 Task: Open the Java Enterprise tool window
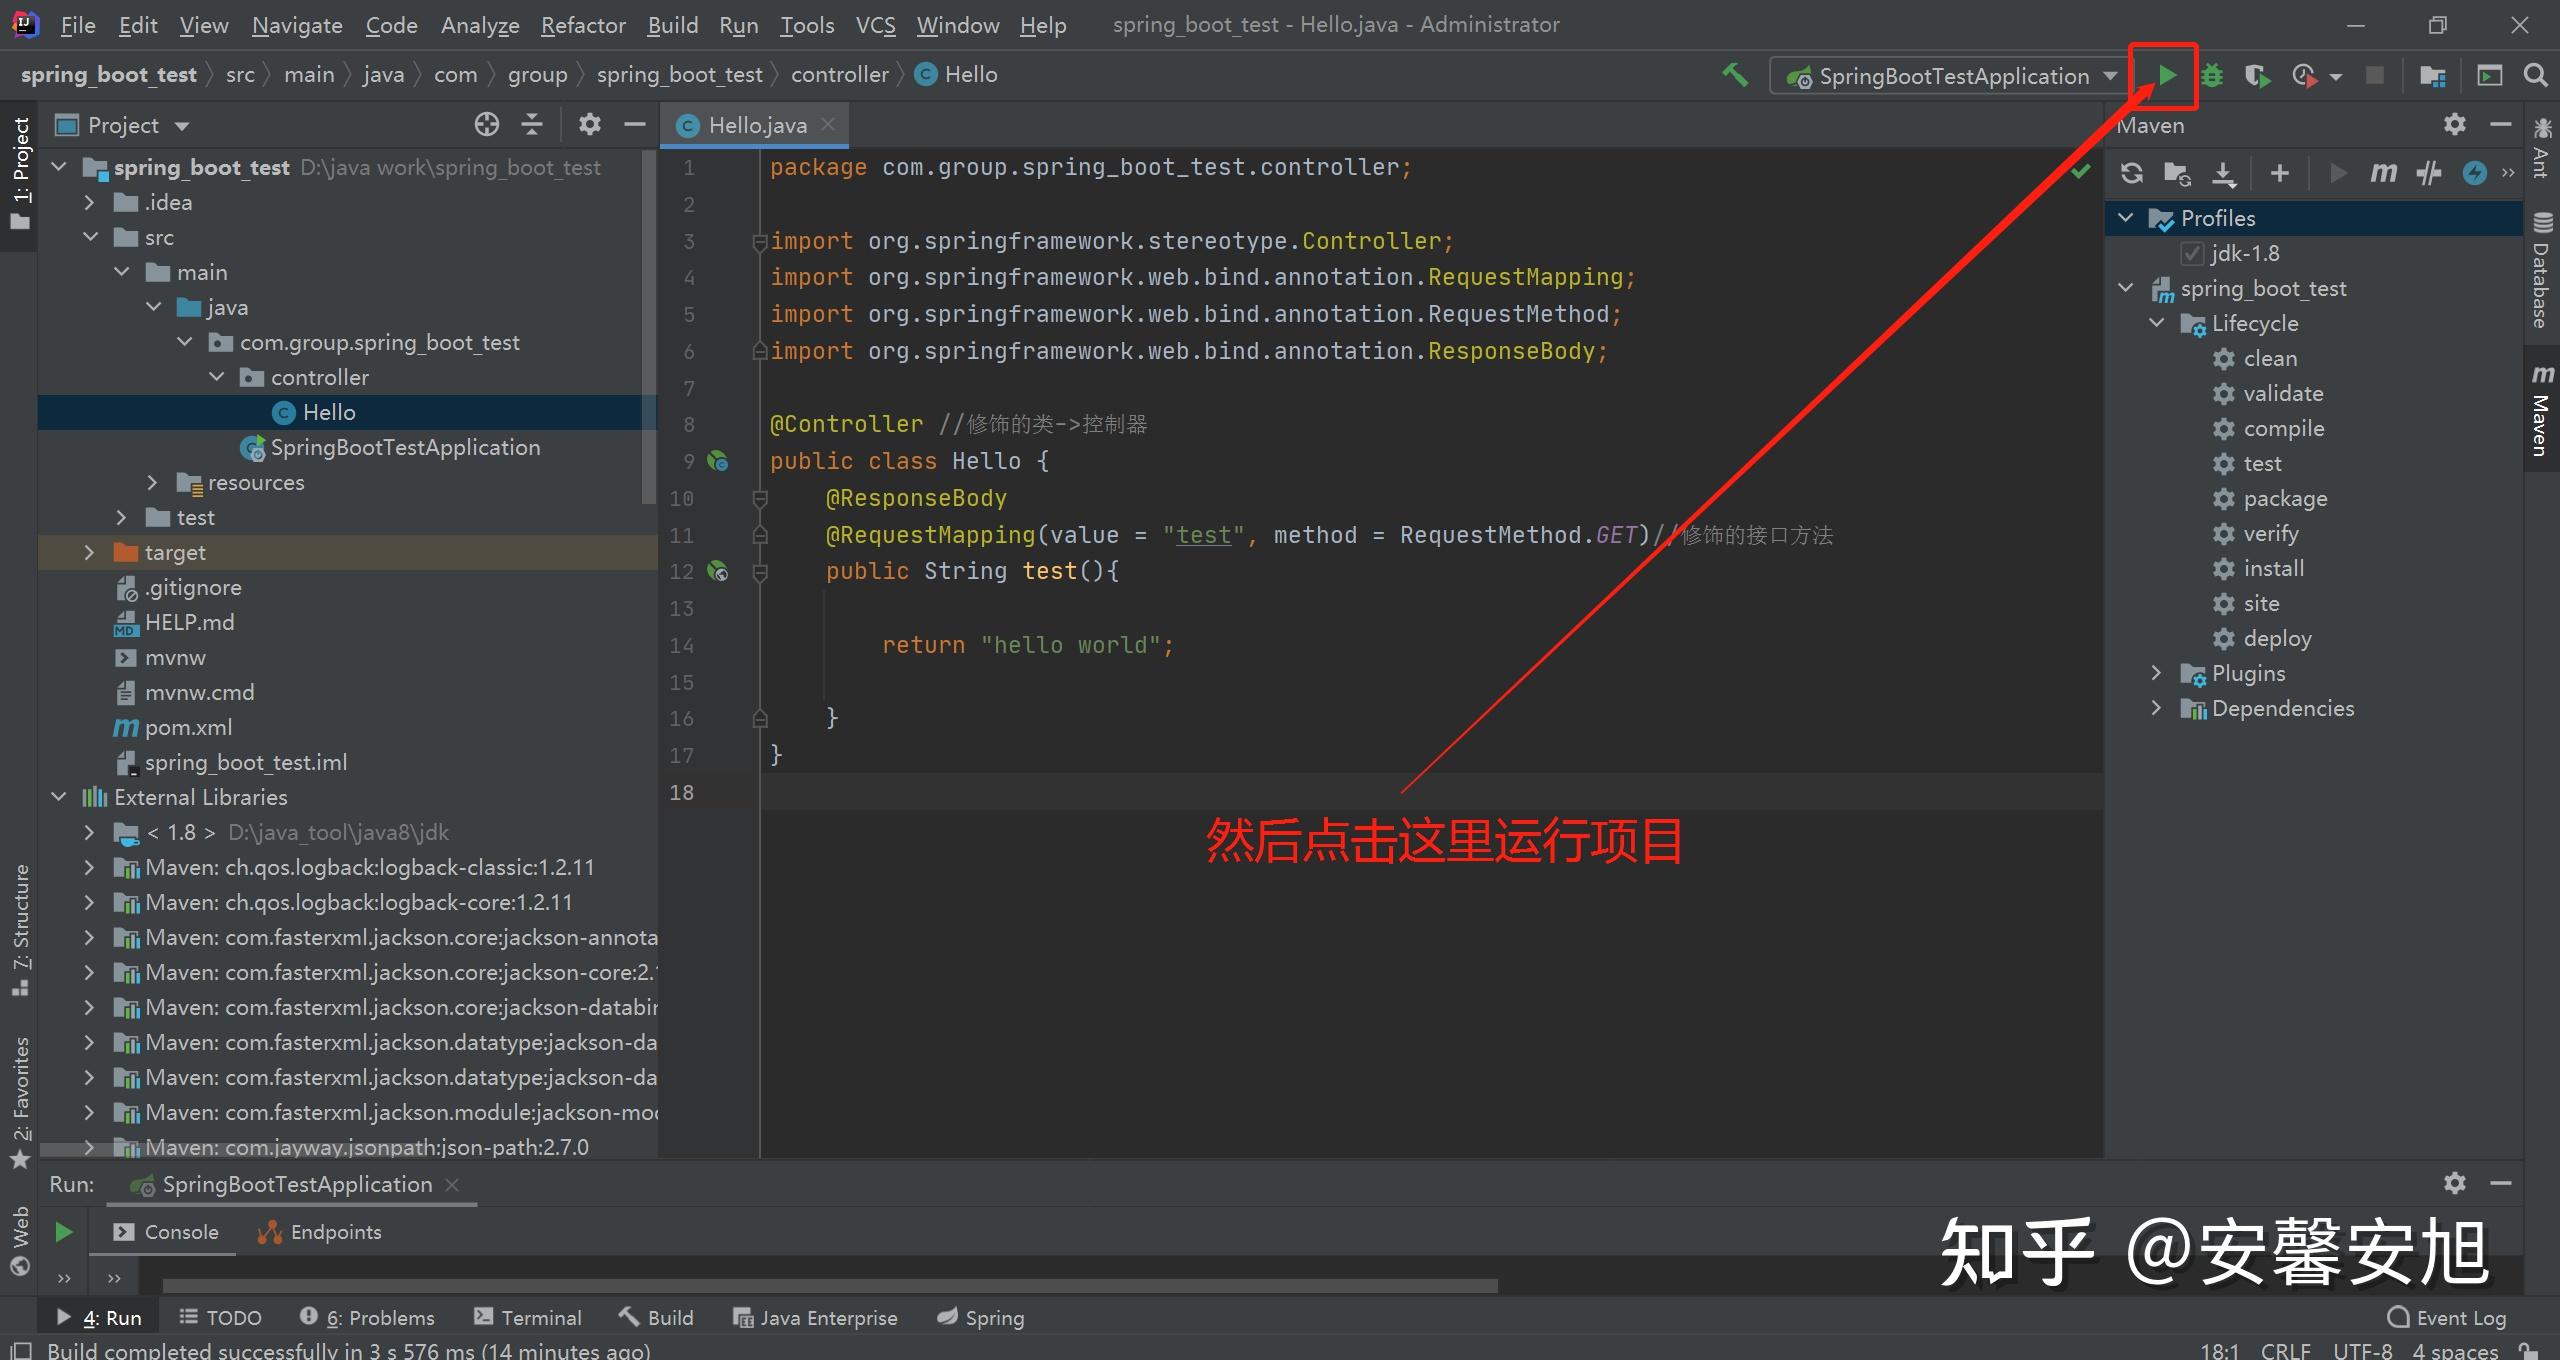click(x=815, y=1317)
